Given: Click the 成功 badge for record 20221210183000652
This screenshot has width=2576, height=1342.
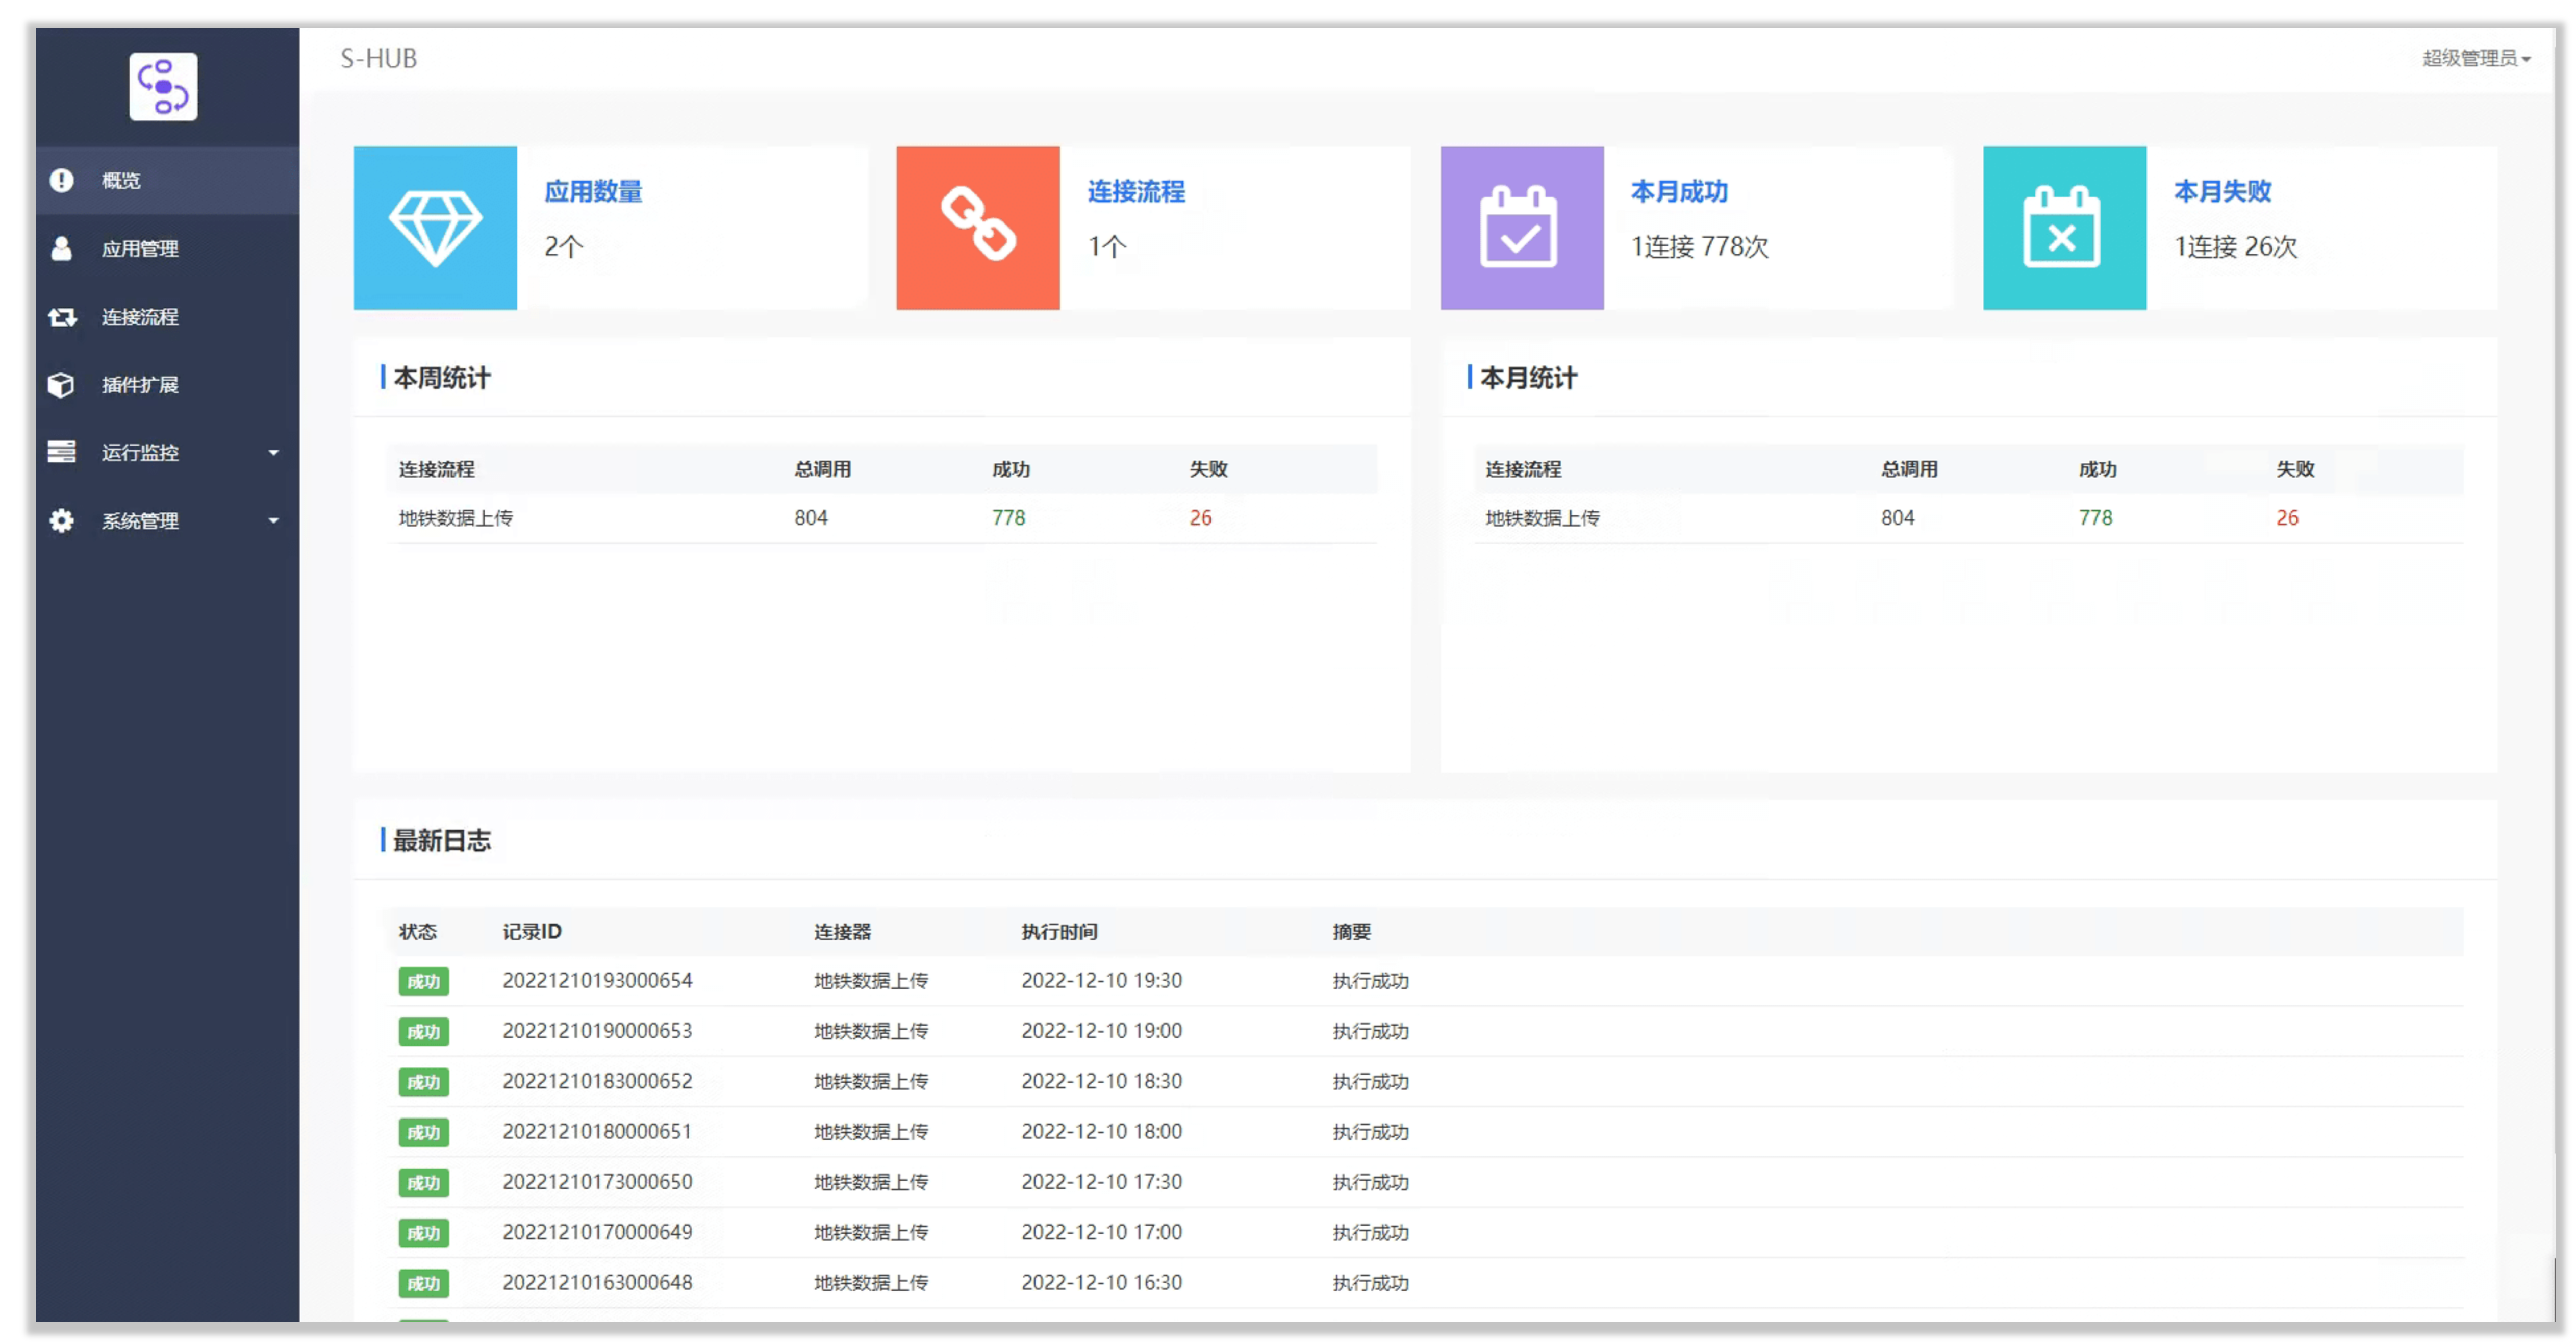Looking at the screenshot, I should [x=424, y=1082].
